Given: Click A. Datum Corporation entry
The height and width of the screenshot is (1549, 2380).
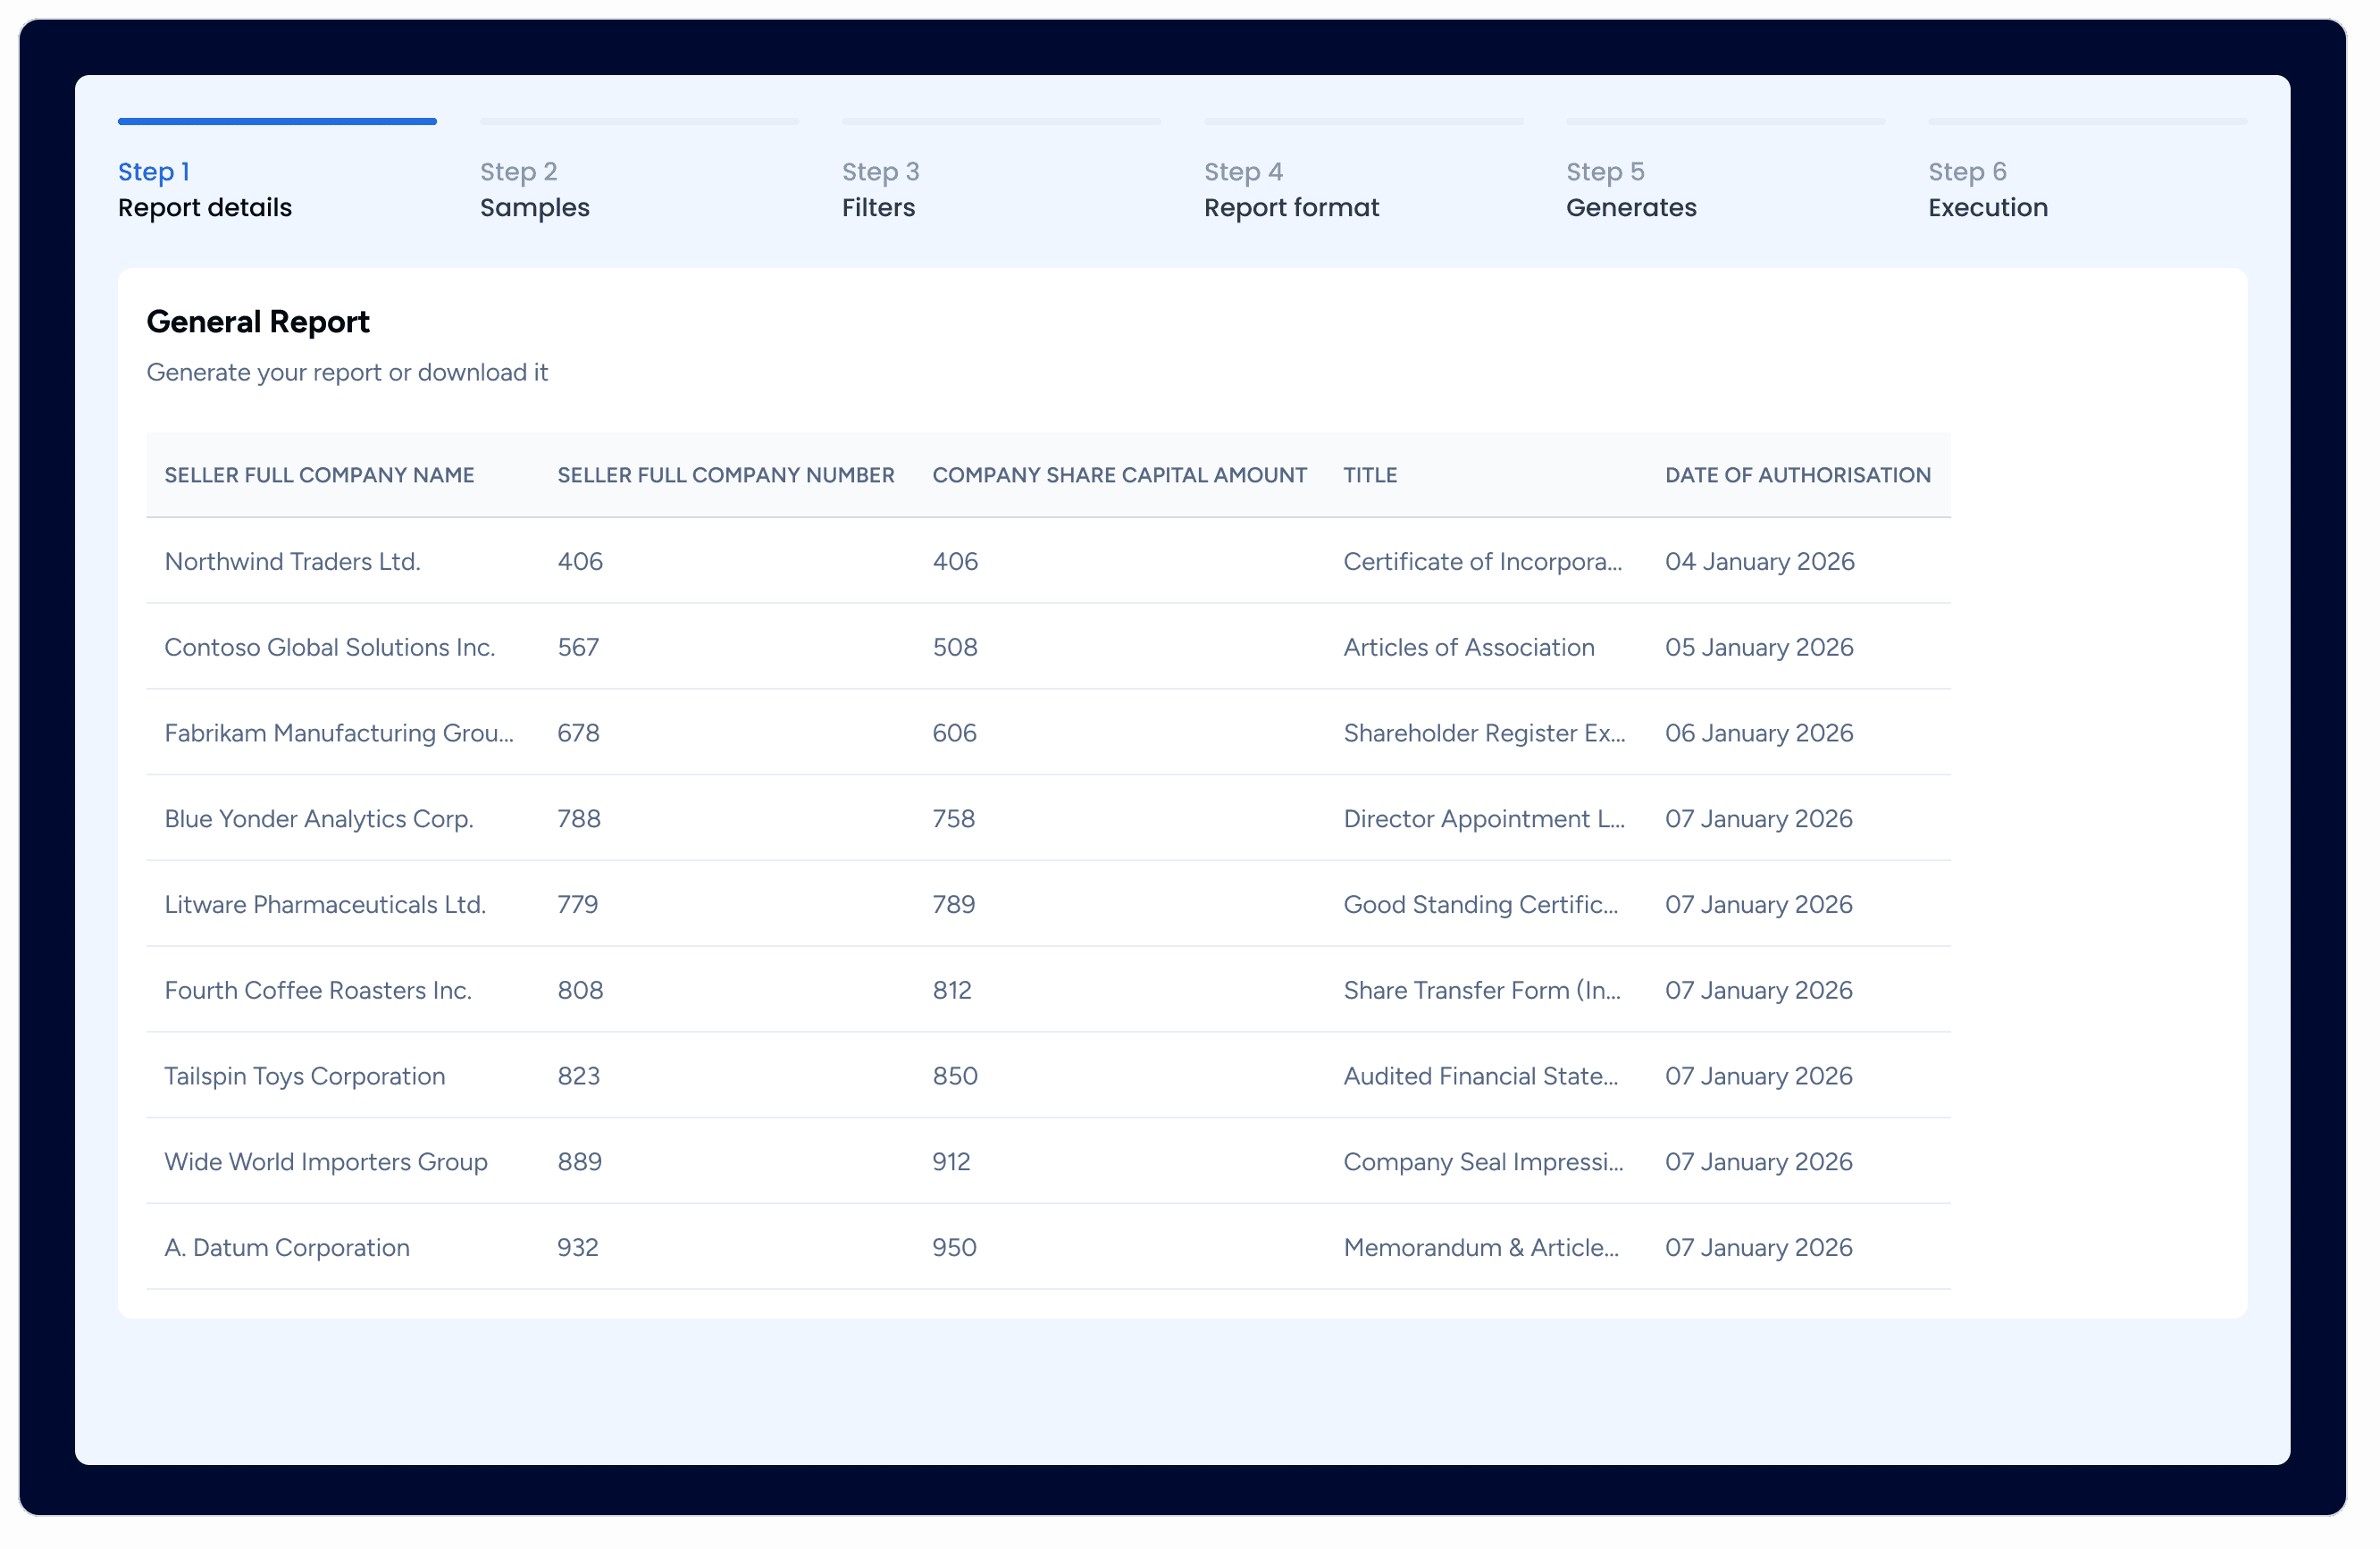Looking at the screenshot, I should tap(286, 1247).
